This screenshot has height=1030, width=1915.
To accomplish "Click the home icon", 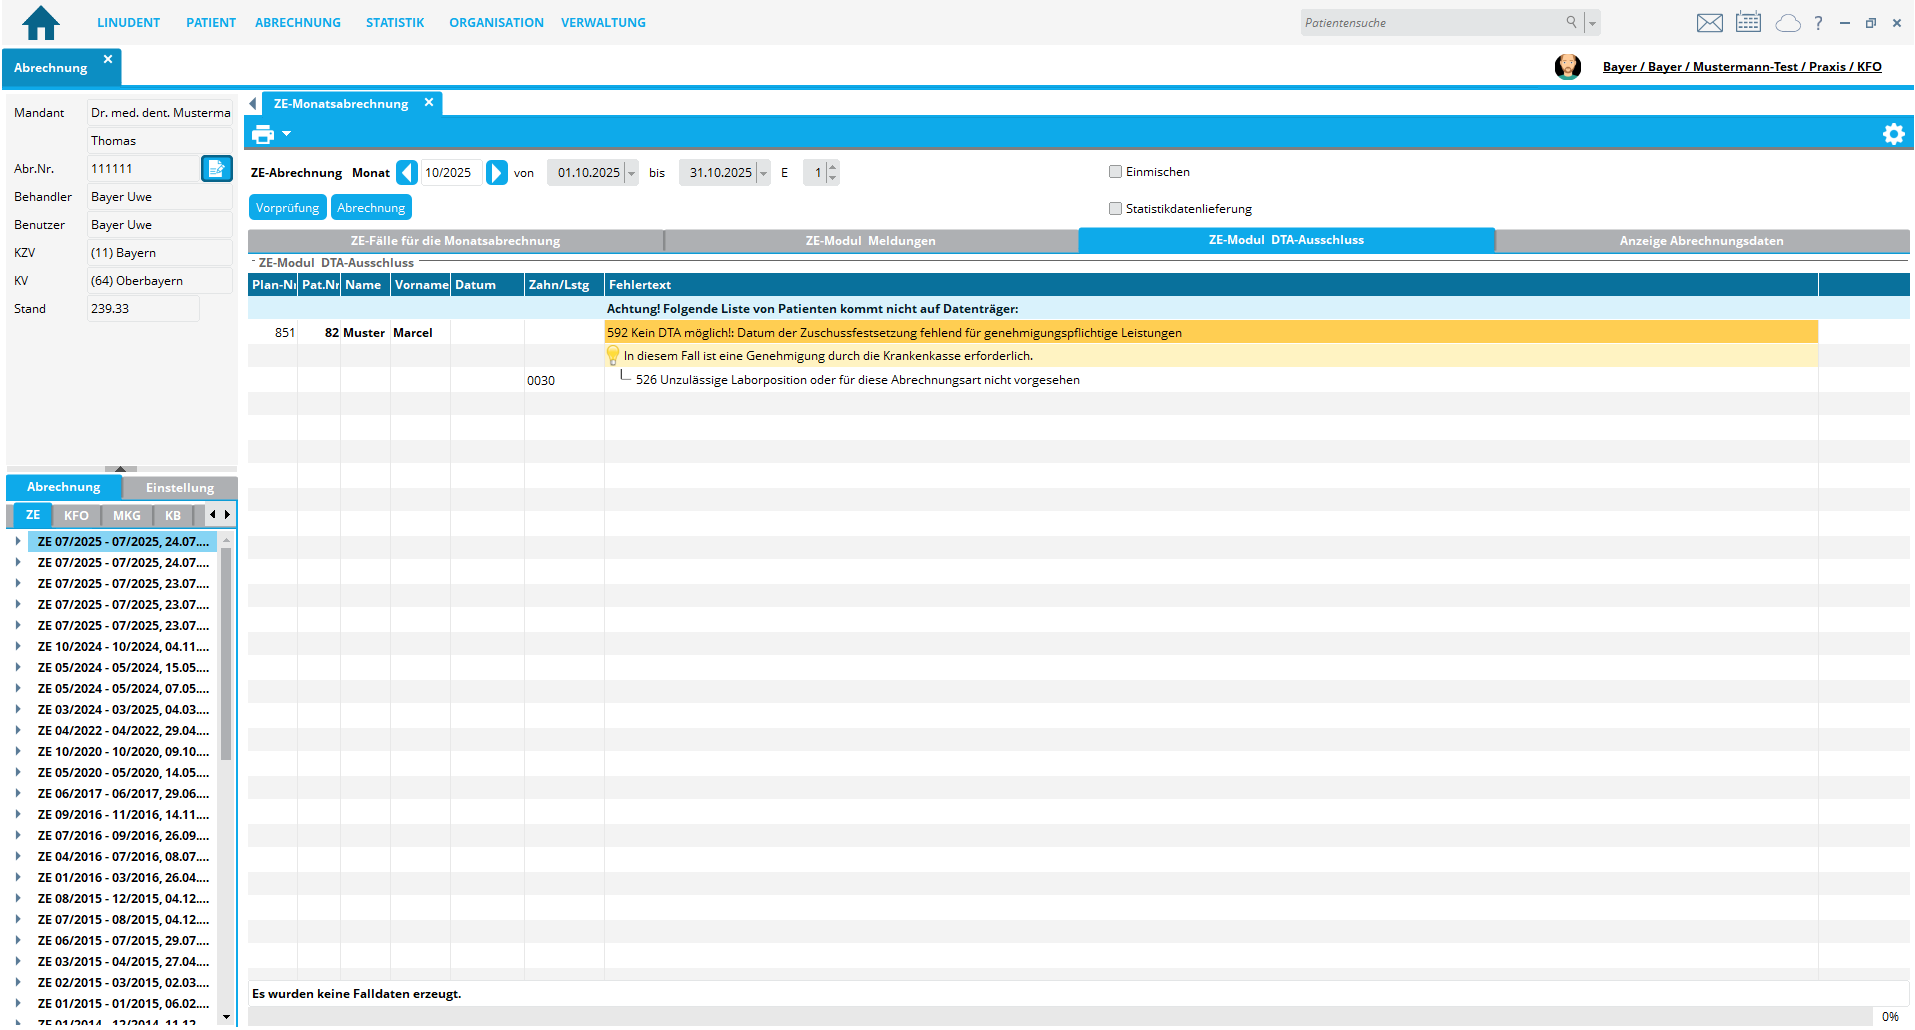I will (x=41, y=22).
